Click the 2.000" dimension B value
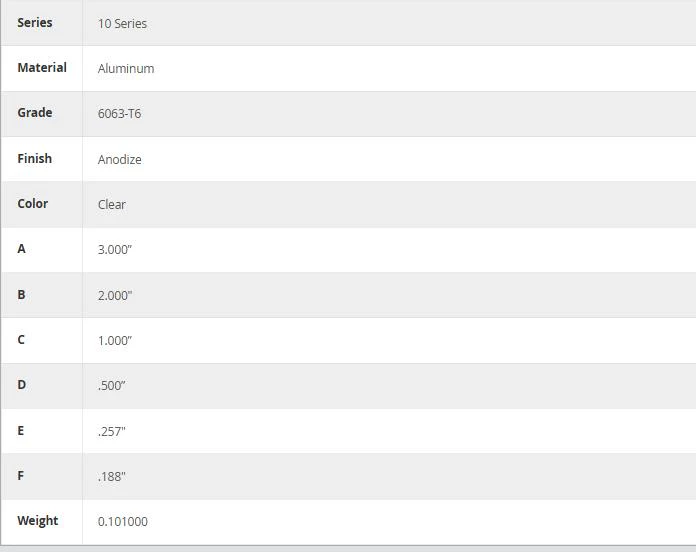The width and height of the screenshot is (696, 552). click(115, 296)
